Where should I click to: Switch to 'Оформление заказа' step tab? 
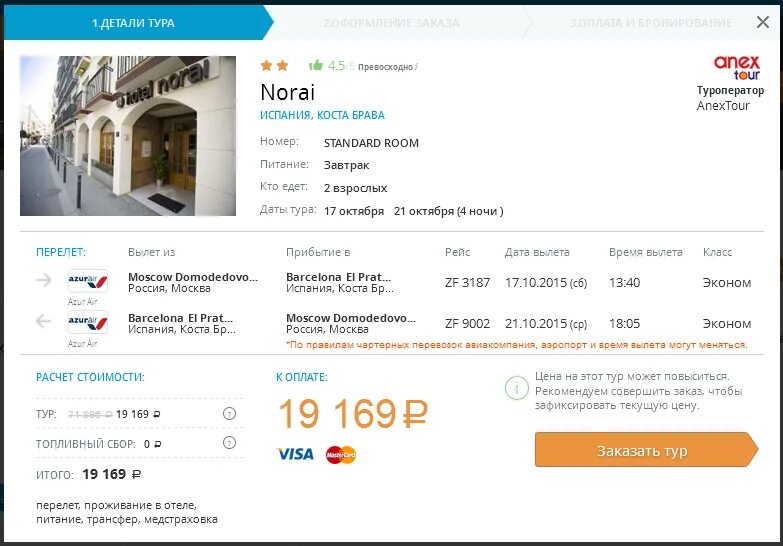click(391, 22)
